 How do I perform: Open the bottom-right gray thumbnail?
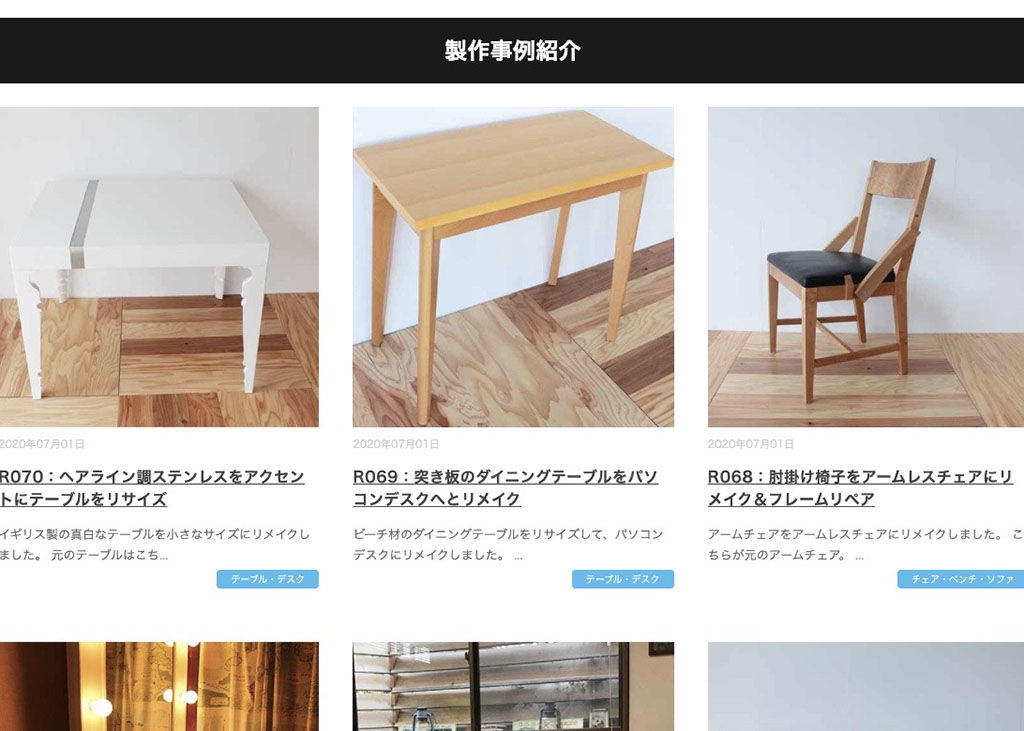click(x=866, y=687)
